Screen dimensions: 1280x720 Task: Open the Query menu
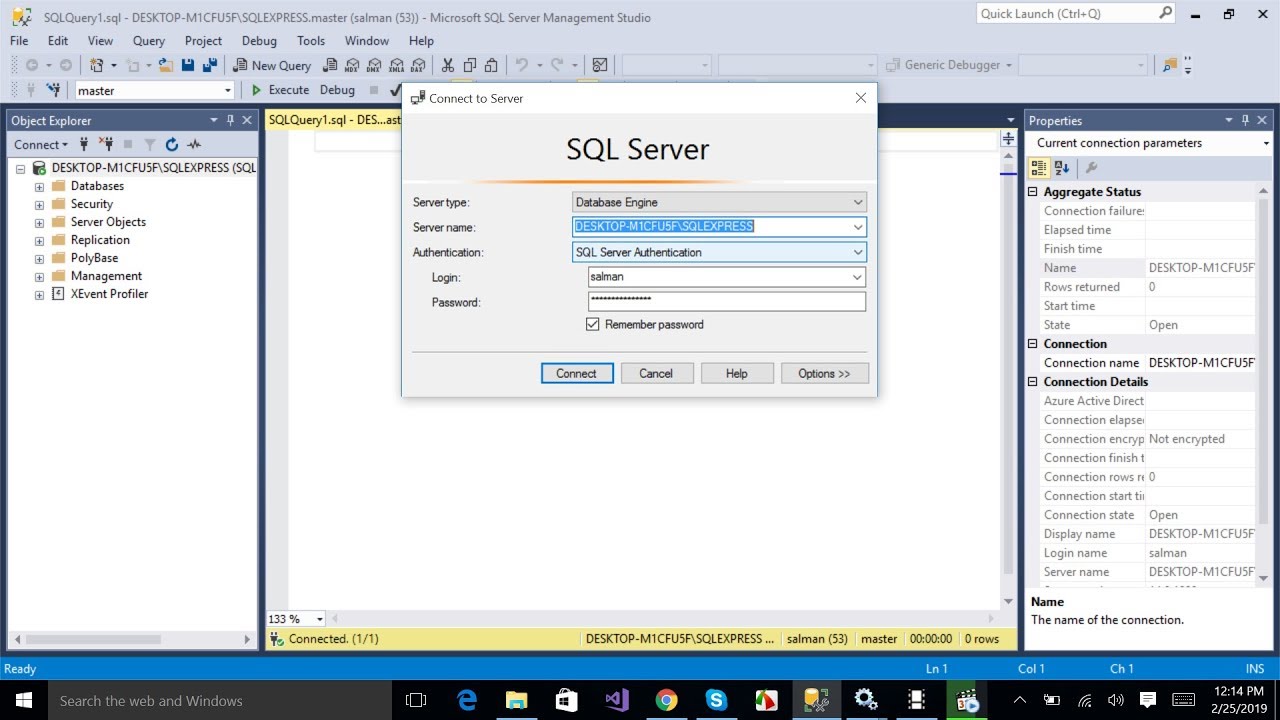pyautogui.click(x=149, y=41)
